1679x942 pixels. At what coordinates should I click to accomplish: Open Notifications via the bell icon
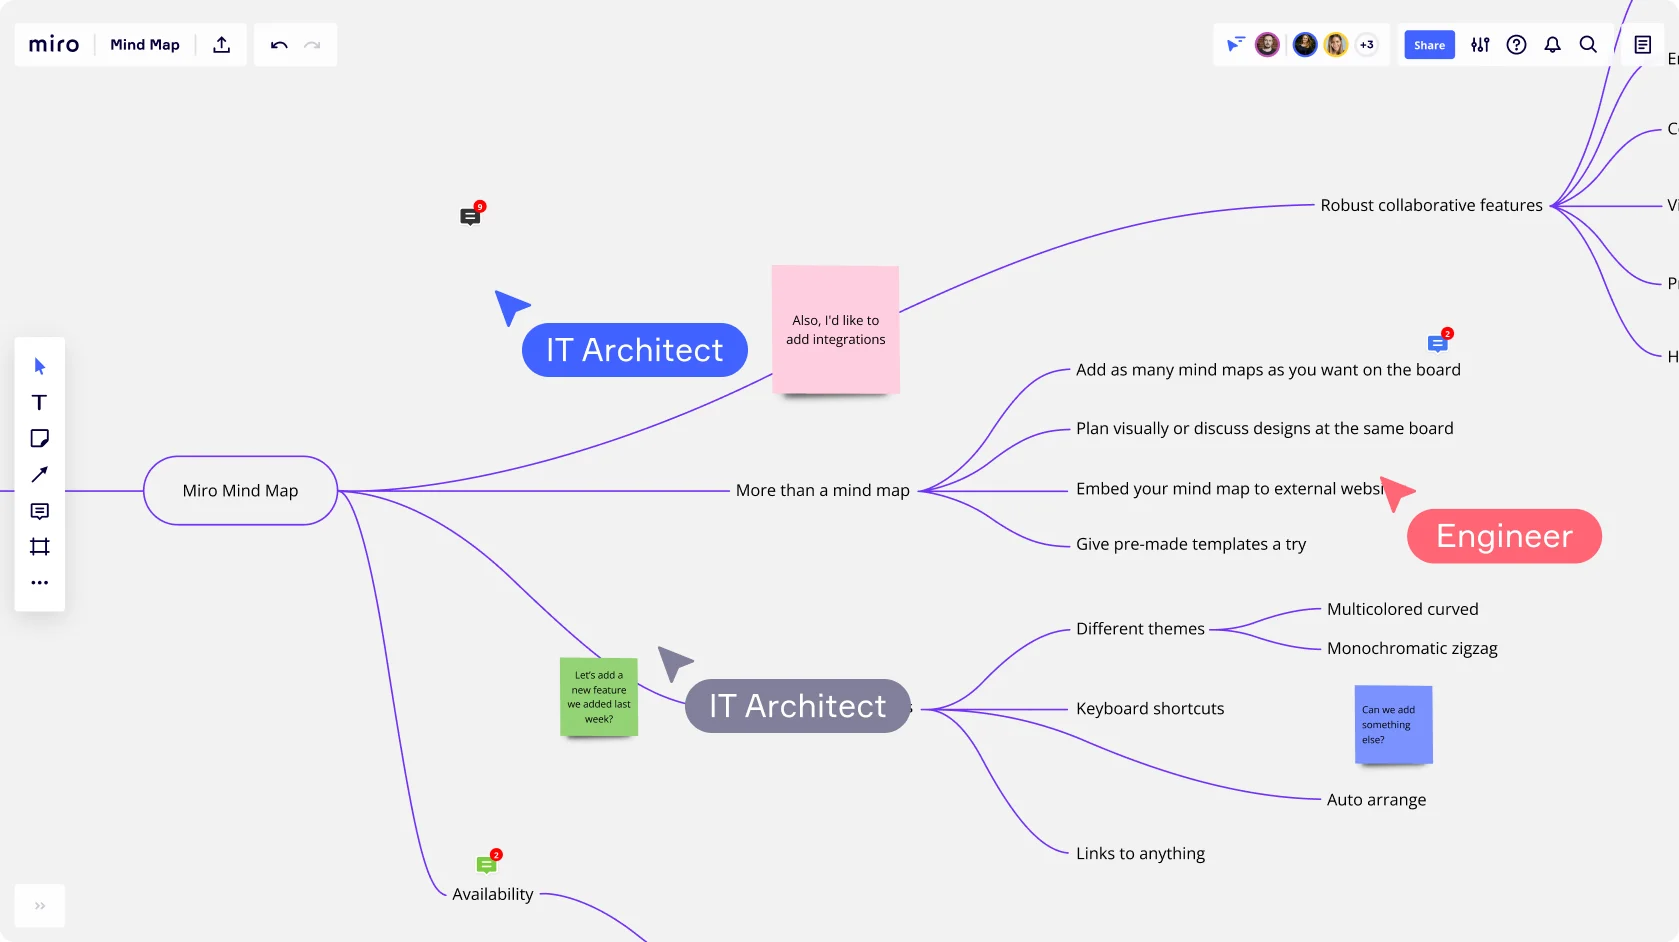pyautogui.click(x=1551, y=44)
